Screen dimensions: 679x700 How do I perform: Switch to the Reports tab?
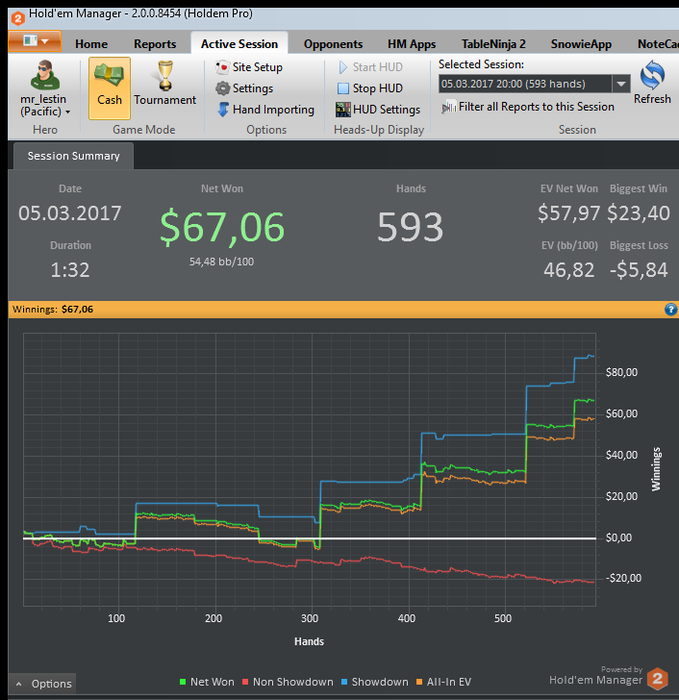(x=154, y=44)
